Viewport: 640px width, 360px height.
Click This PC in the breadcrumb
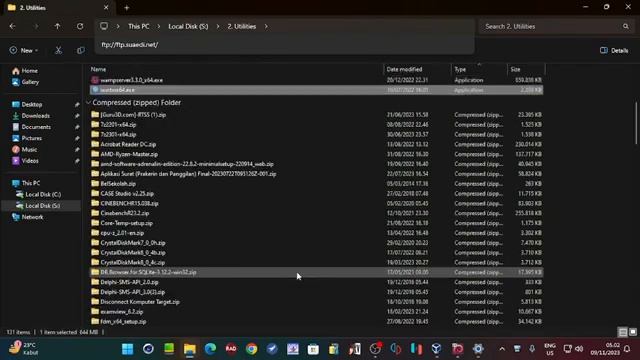[x=139, y=26]
